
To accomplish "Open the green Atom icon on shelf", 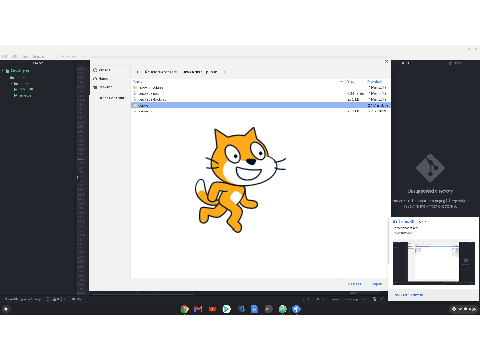I will [283, 309].
